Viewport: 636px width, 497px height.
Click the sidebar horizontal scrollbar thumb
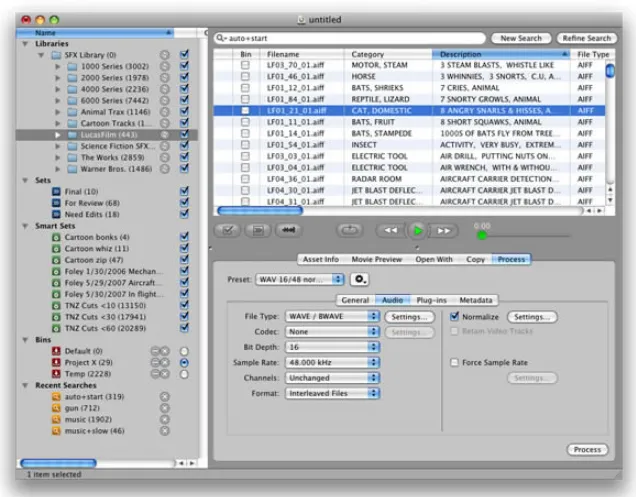[x=58, y=463]
